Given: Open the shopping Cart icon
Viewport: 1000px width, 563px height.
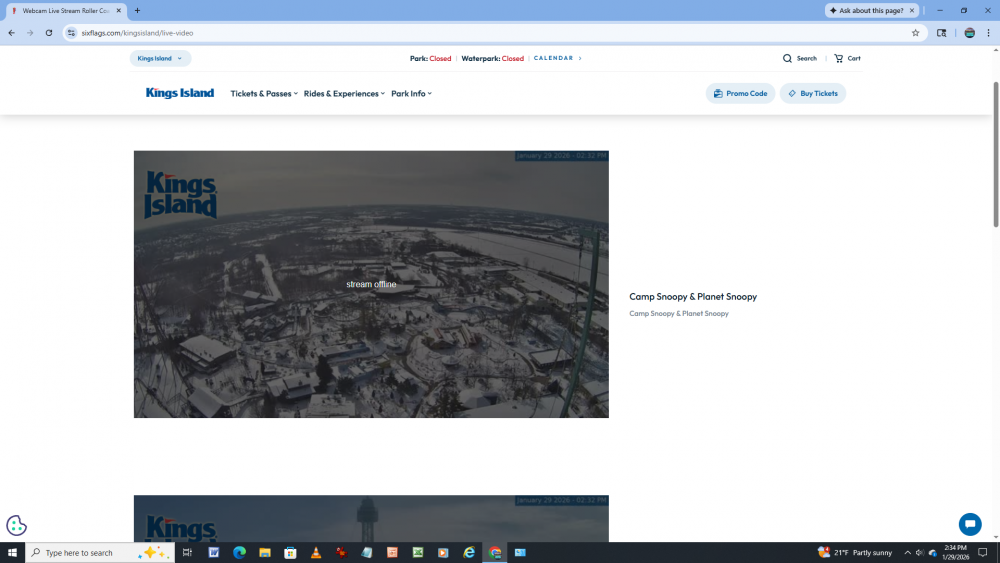Looking at the screenshot, I should click(x=839, y=58).
